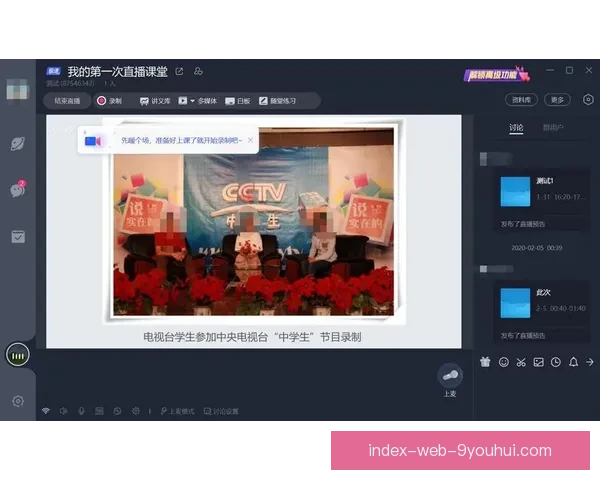Image resolution: width=600 pixels, height=480 pixels.
Task: Open the 此次 live preview card
Action: [541, 312]
